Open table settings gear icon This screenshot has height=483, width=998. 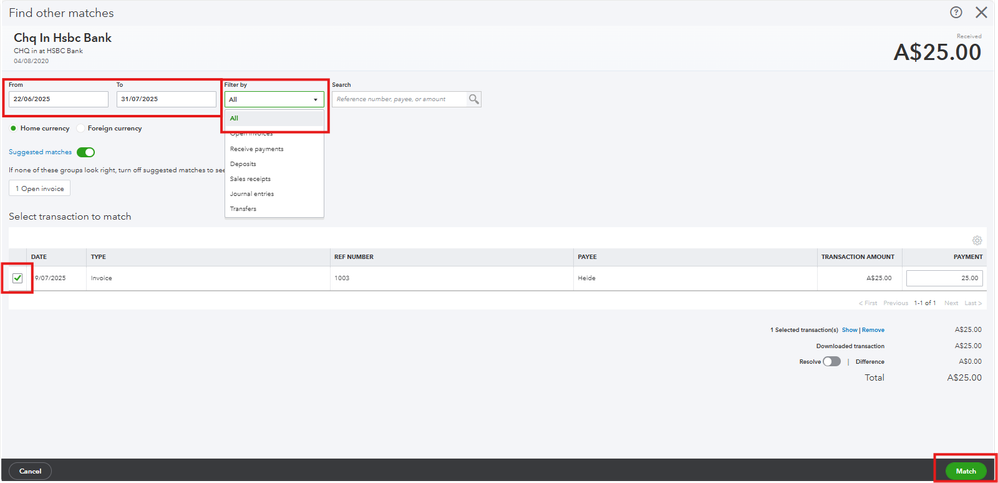[977, 240]
